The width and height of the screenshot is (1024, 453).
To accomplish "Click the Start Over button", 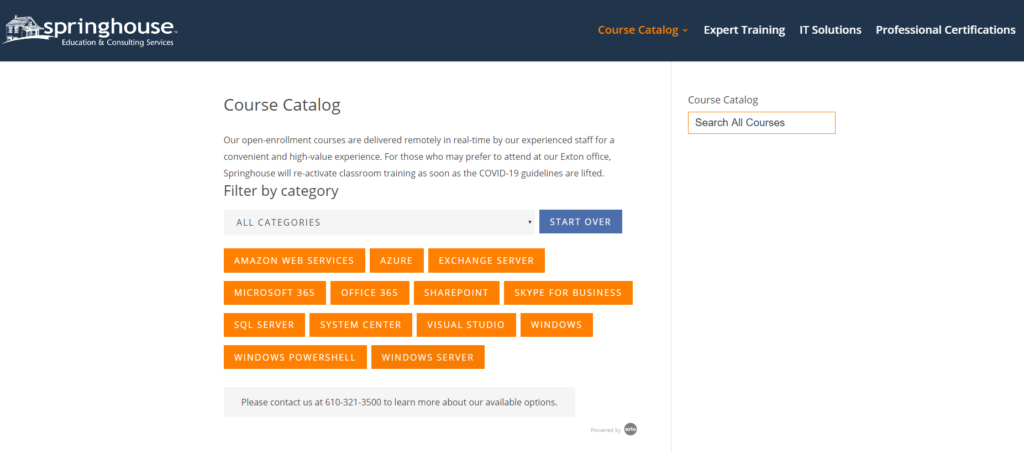I will 581,221.
